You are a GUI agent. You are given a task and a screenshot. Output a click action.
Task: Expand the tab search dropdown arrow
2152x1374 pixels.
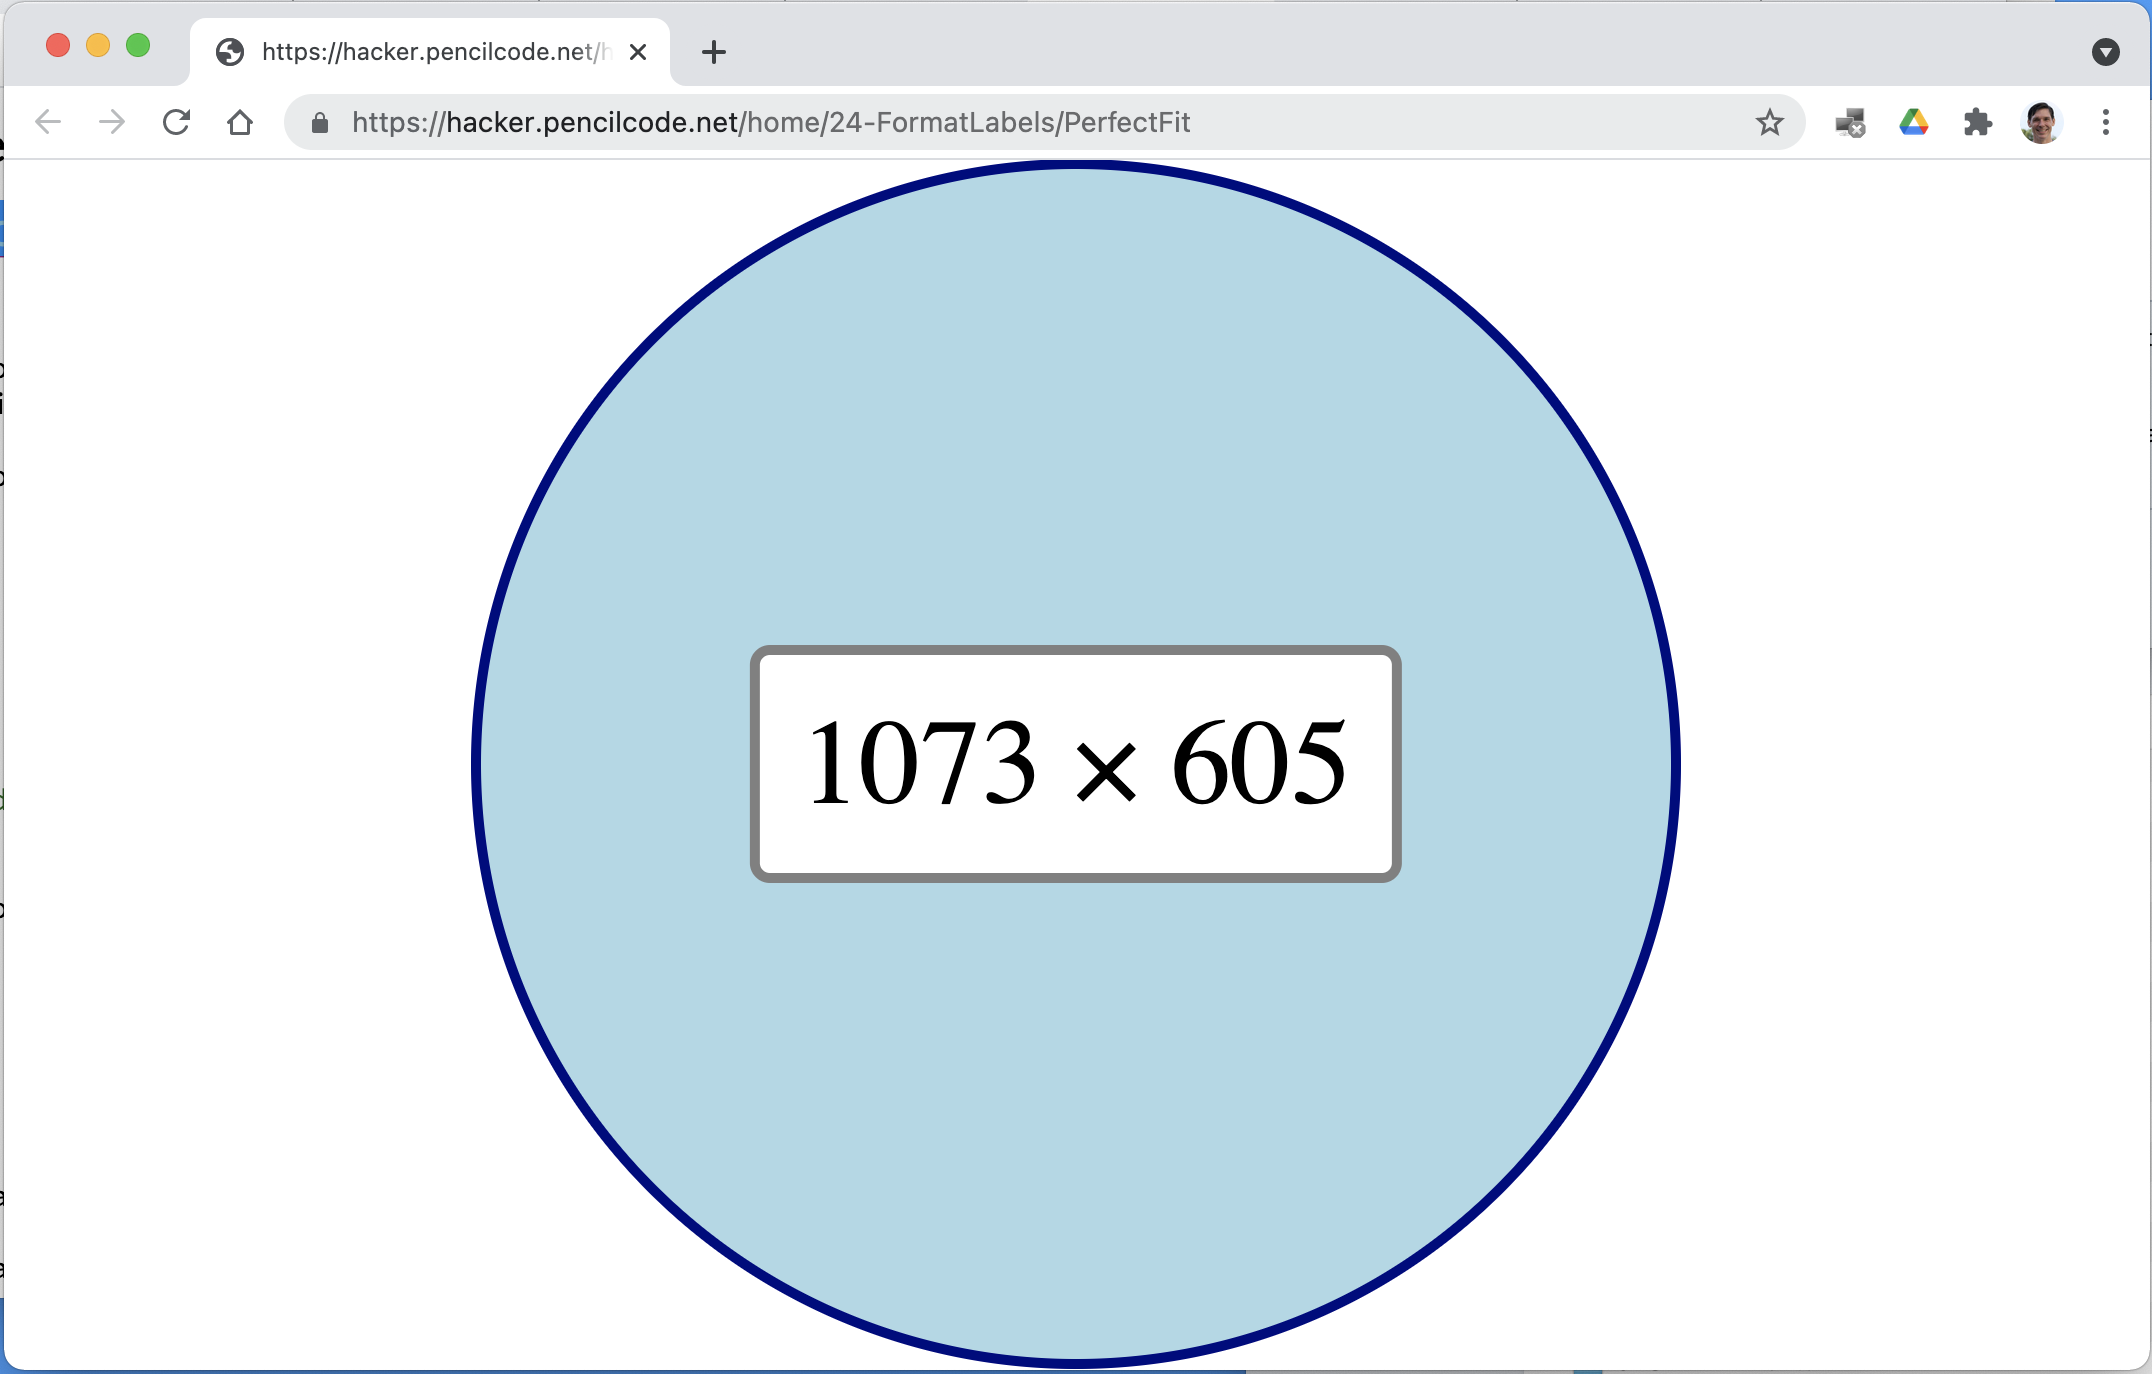(x=2105, y=52)
